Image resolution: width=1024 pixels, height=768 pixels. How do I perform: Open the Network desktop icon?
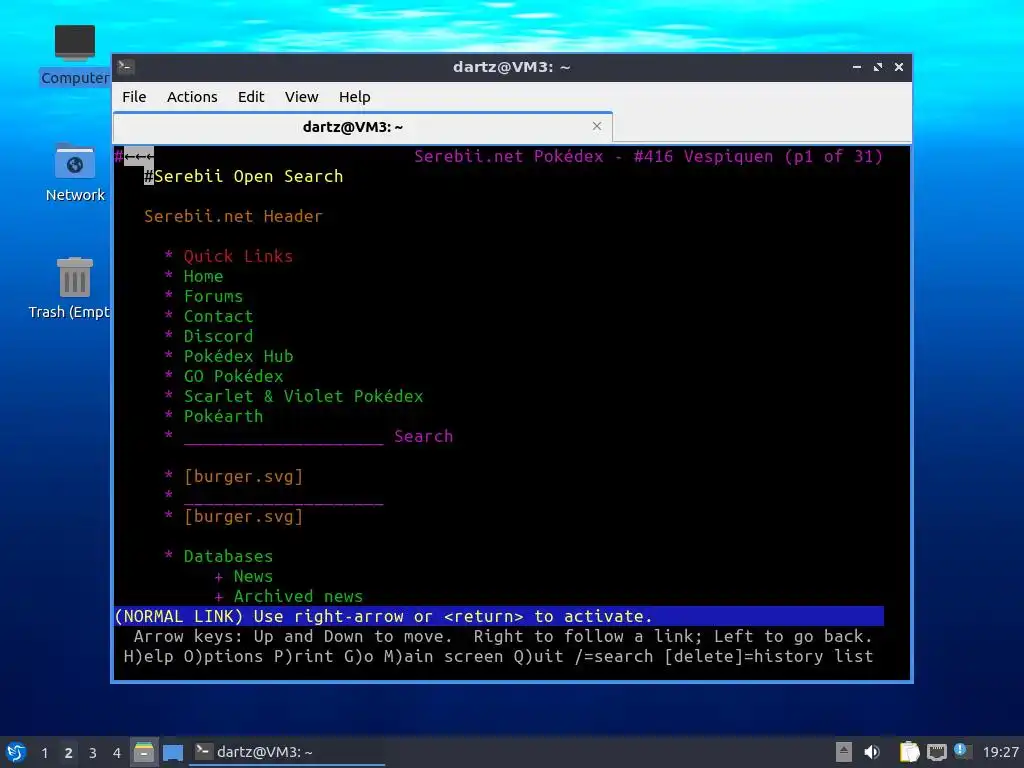point(74,173)
